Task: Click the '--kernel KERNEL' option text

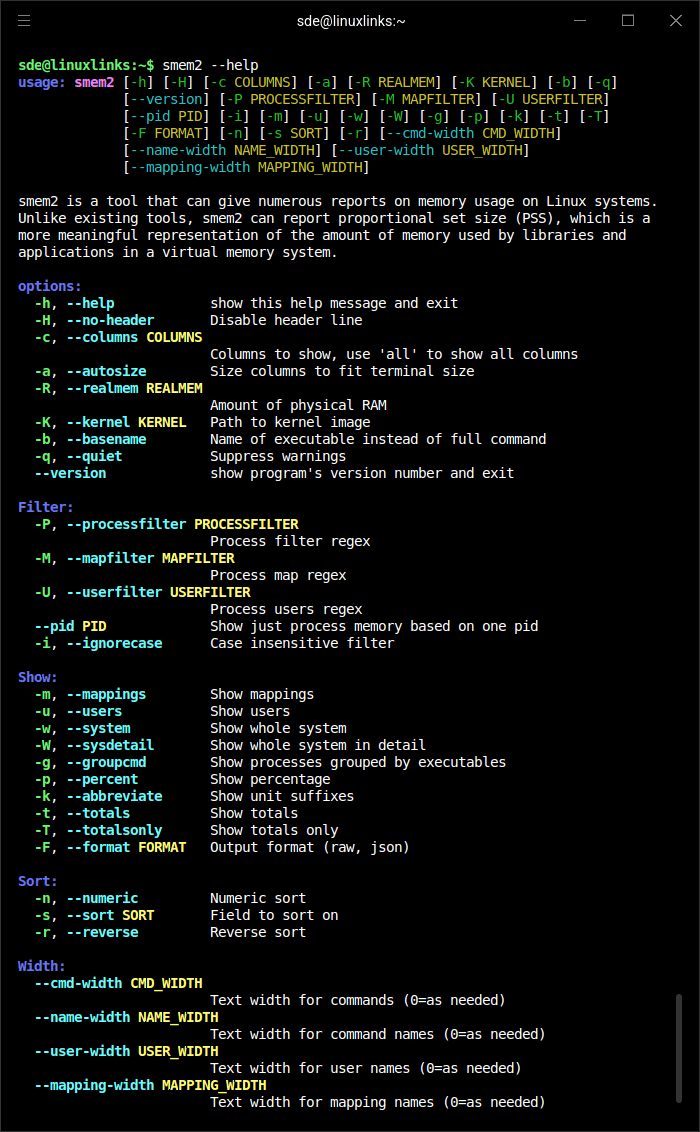Action: [x=126, y=422]
